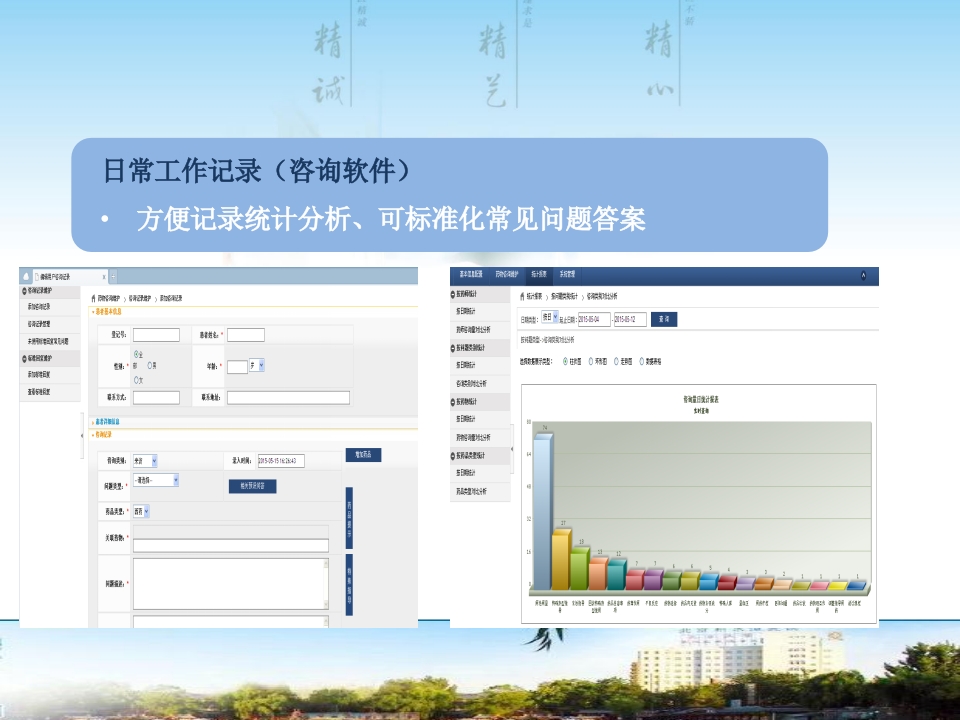
Task: Open the 系统管理 top menu tab
Action: click(566, 274)
